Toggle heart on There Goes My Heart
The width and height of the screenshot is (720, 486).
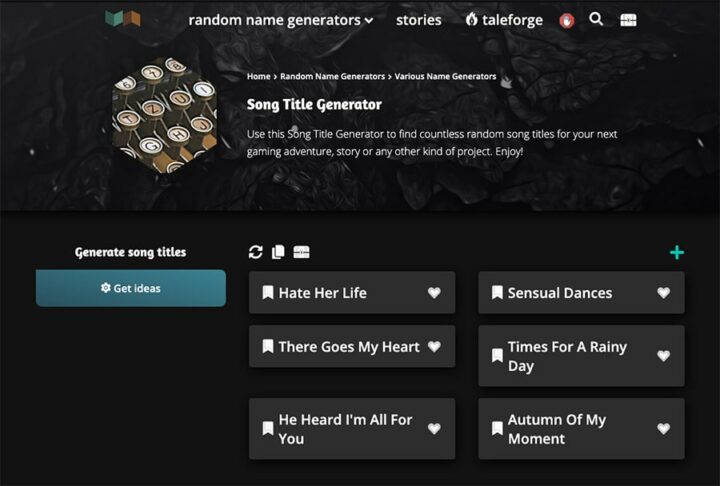(x=434, y=346)
